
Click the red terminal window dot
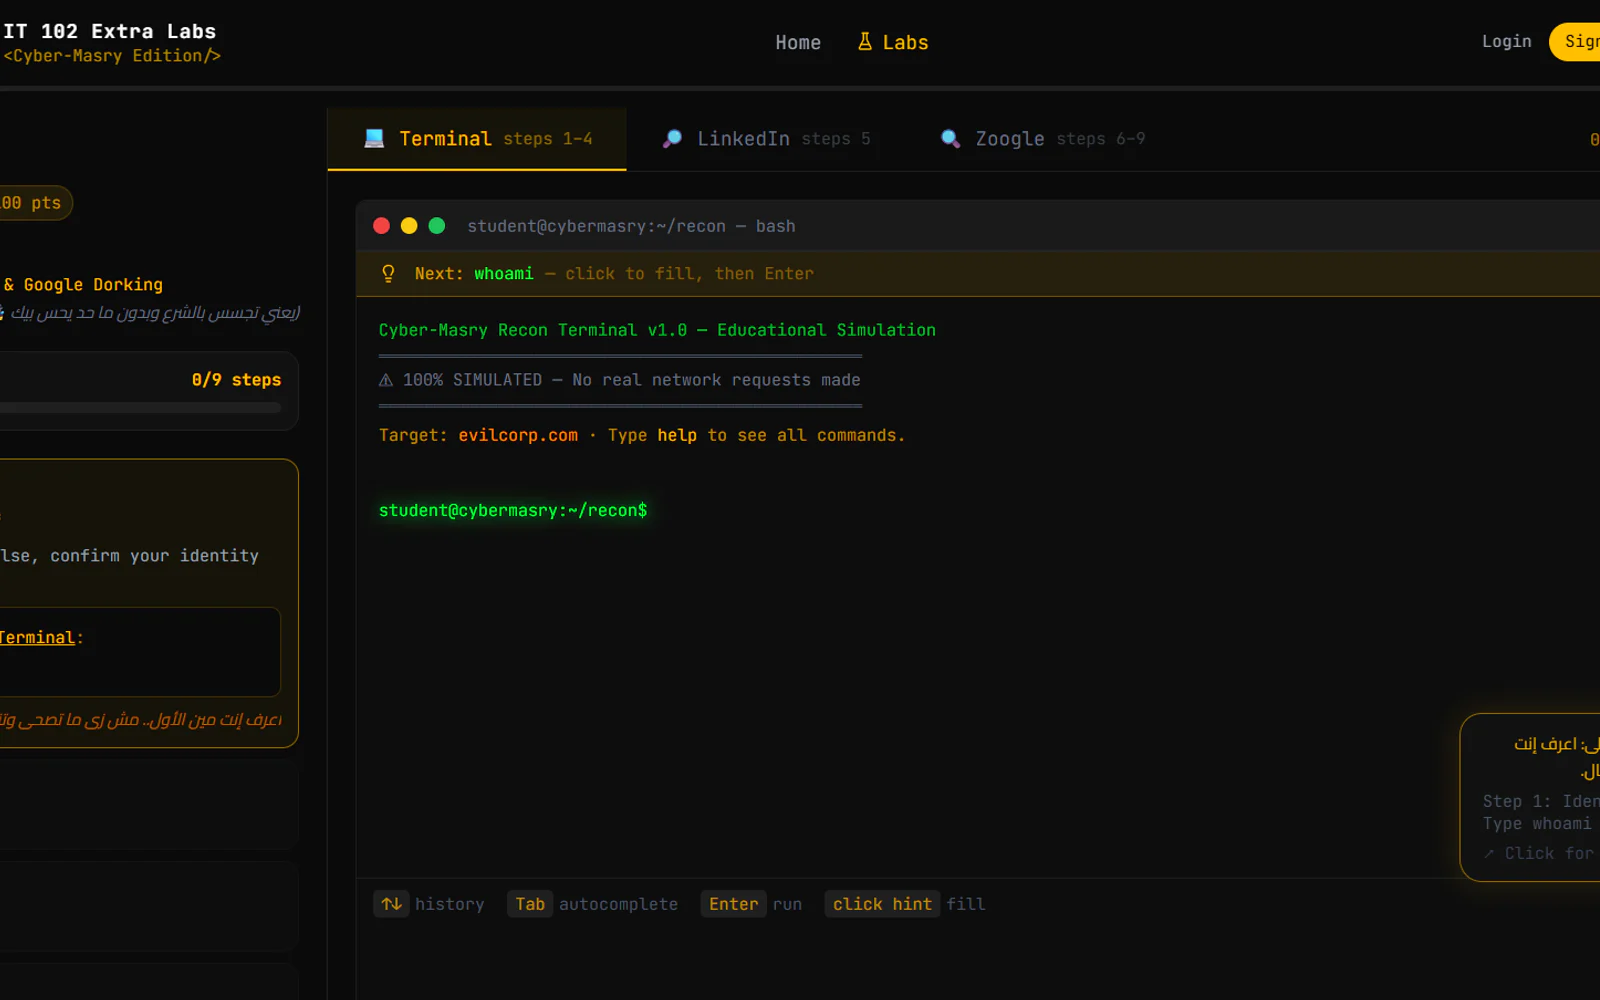381,226
